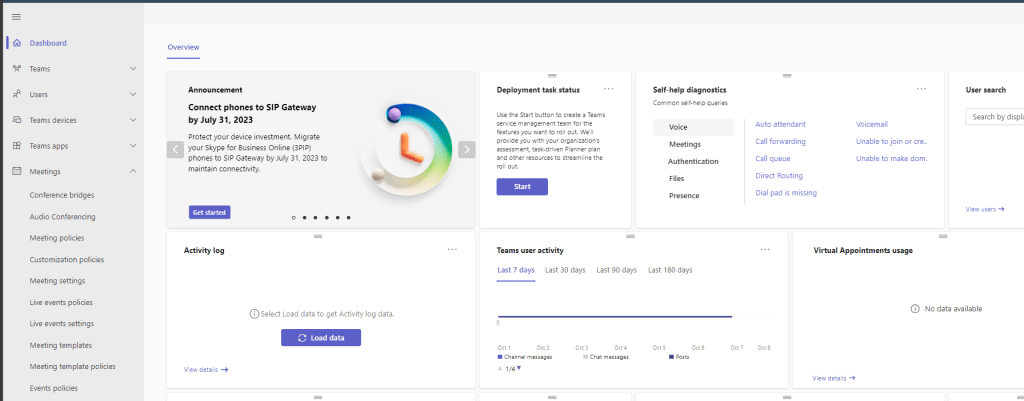Click the Teams devices icon
The height and width of the screenshot is (401, 1024).
17,120
